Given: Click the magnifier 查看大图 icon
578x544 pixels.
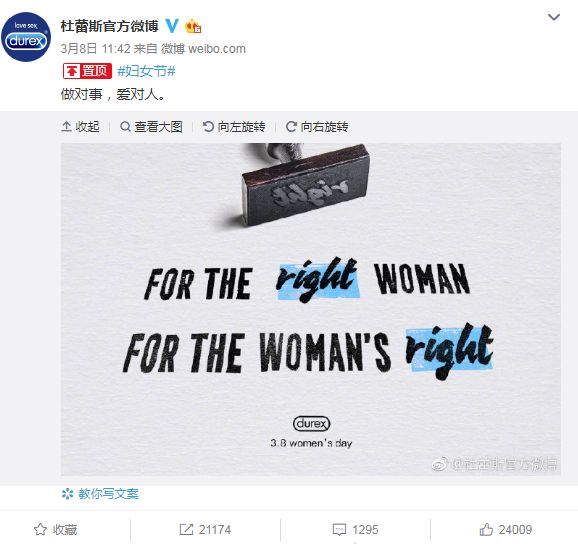Looking at the screenshot, I should (125, 127).
